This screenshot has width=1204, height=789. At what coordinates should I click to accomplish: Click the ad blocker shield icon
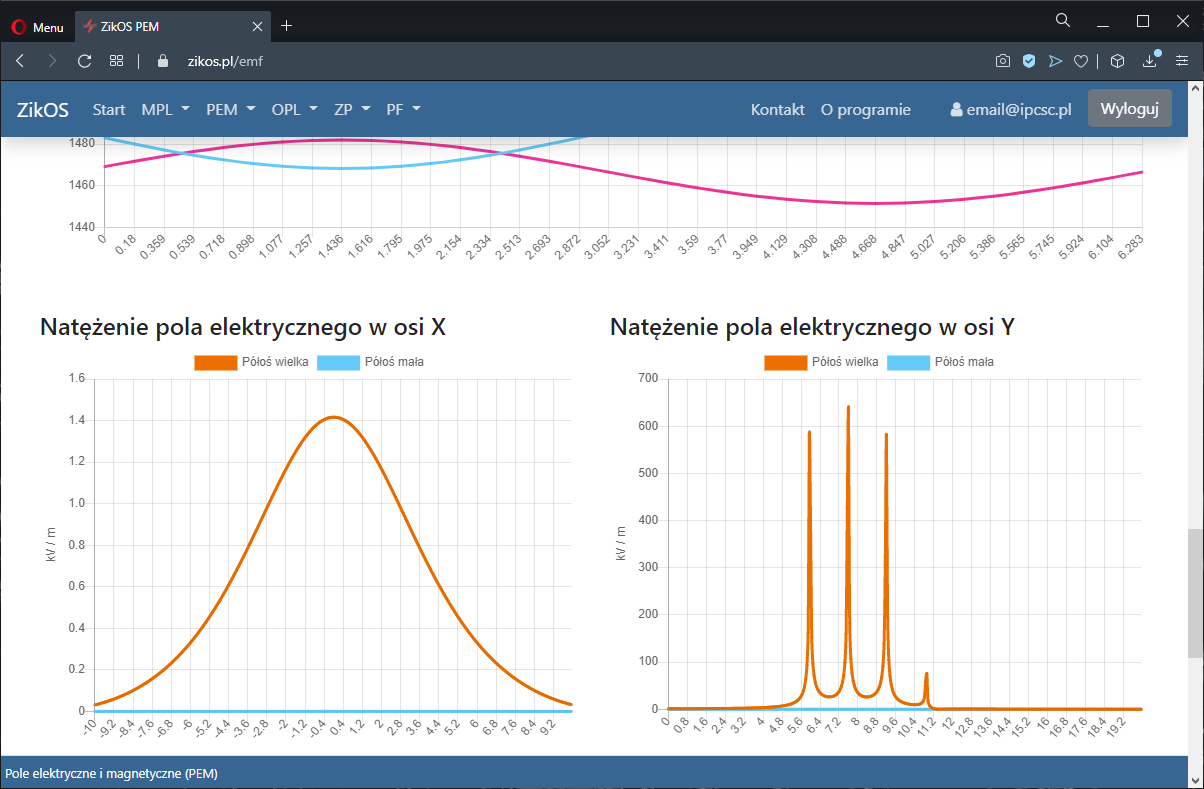(x=1028, y=61)
